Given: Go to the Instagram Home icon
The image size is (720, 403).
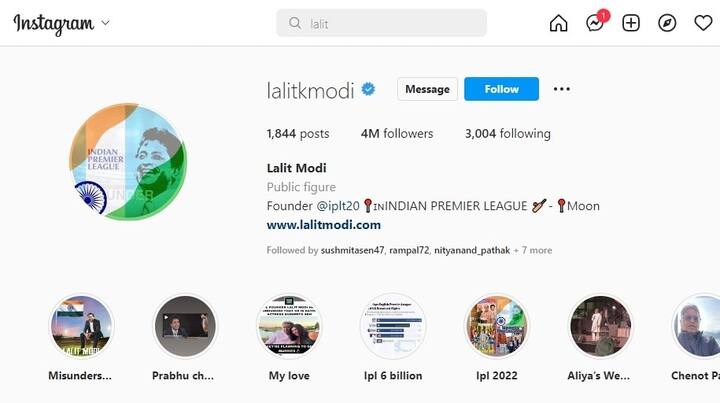Looking at the screenshot, I should [x=558, y=23].
